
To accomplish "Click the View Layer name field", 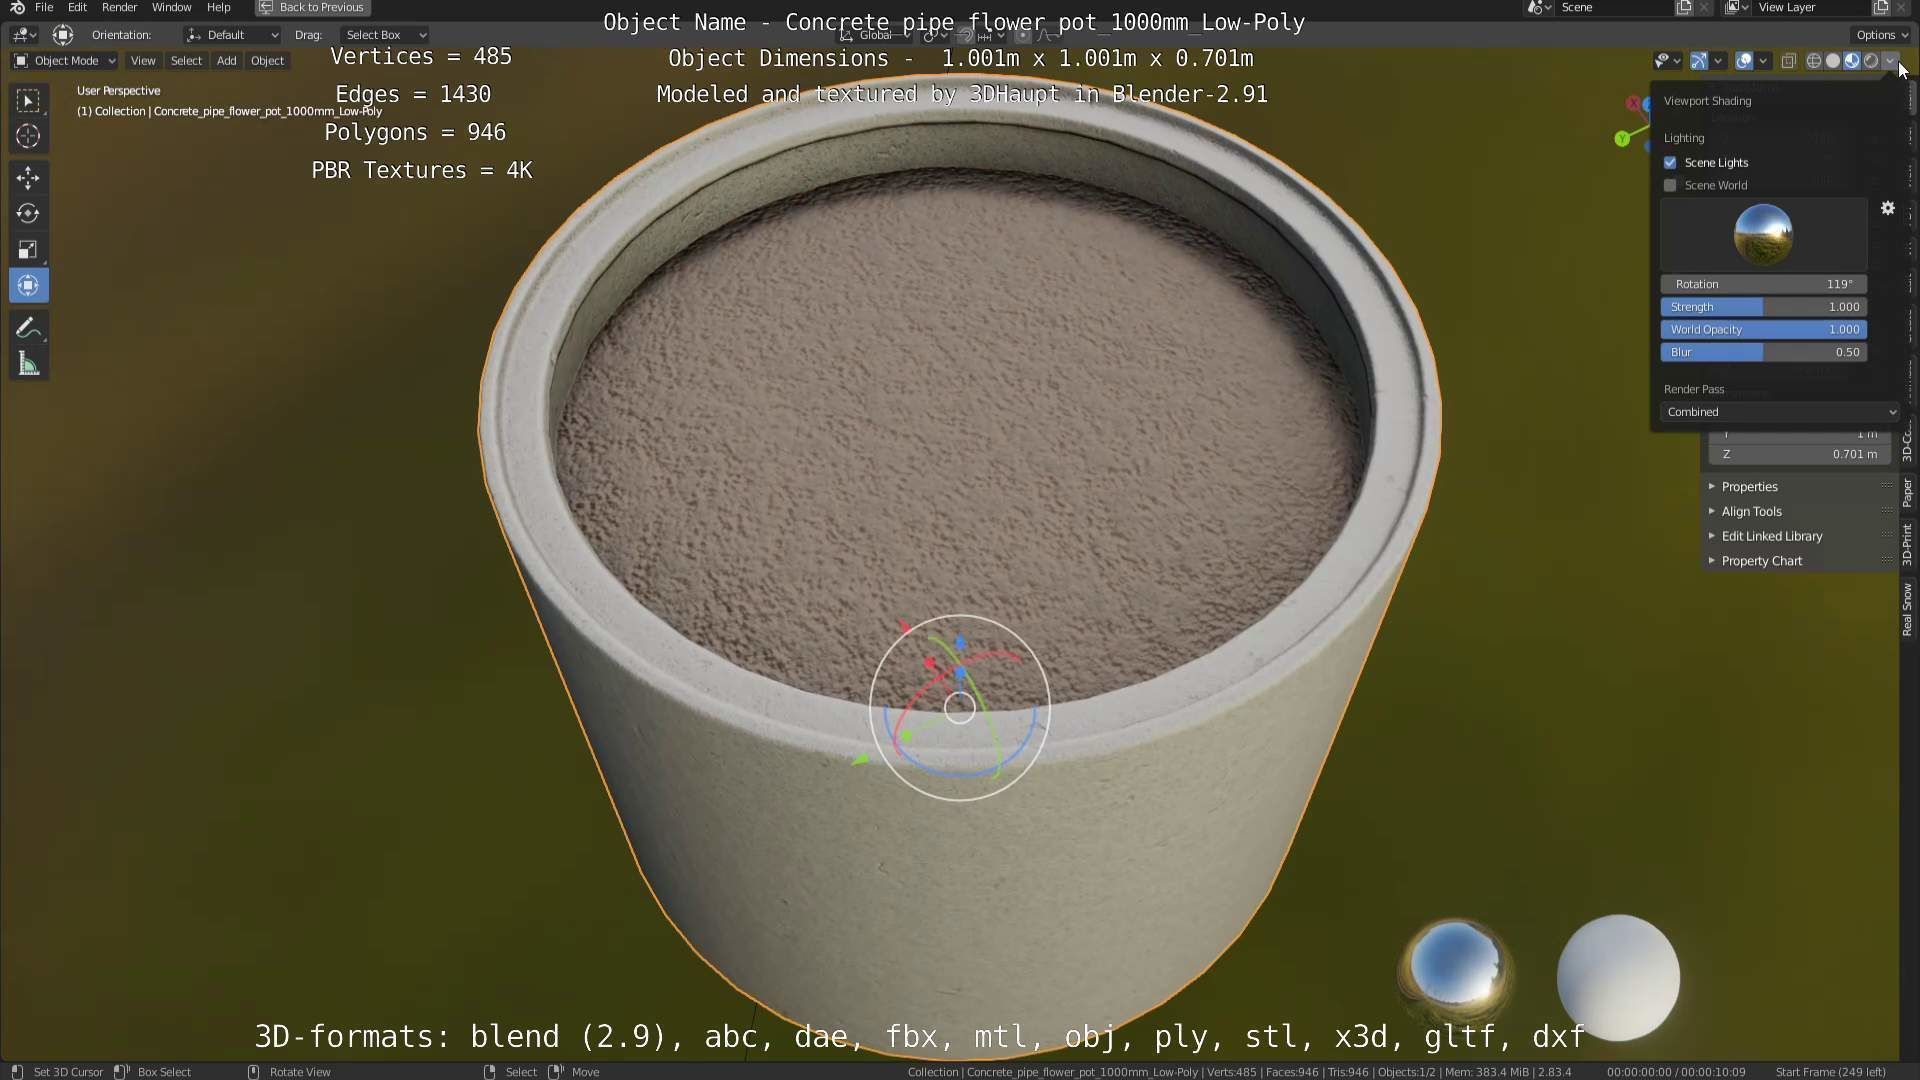I will [x=1810, y=8].
